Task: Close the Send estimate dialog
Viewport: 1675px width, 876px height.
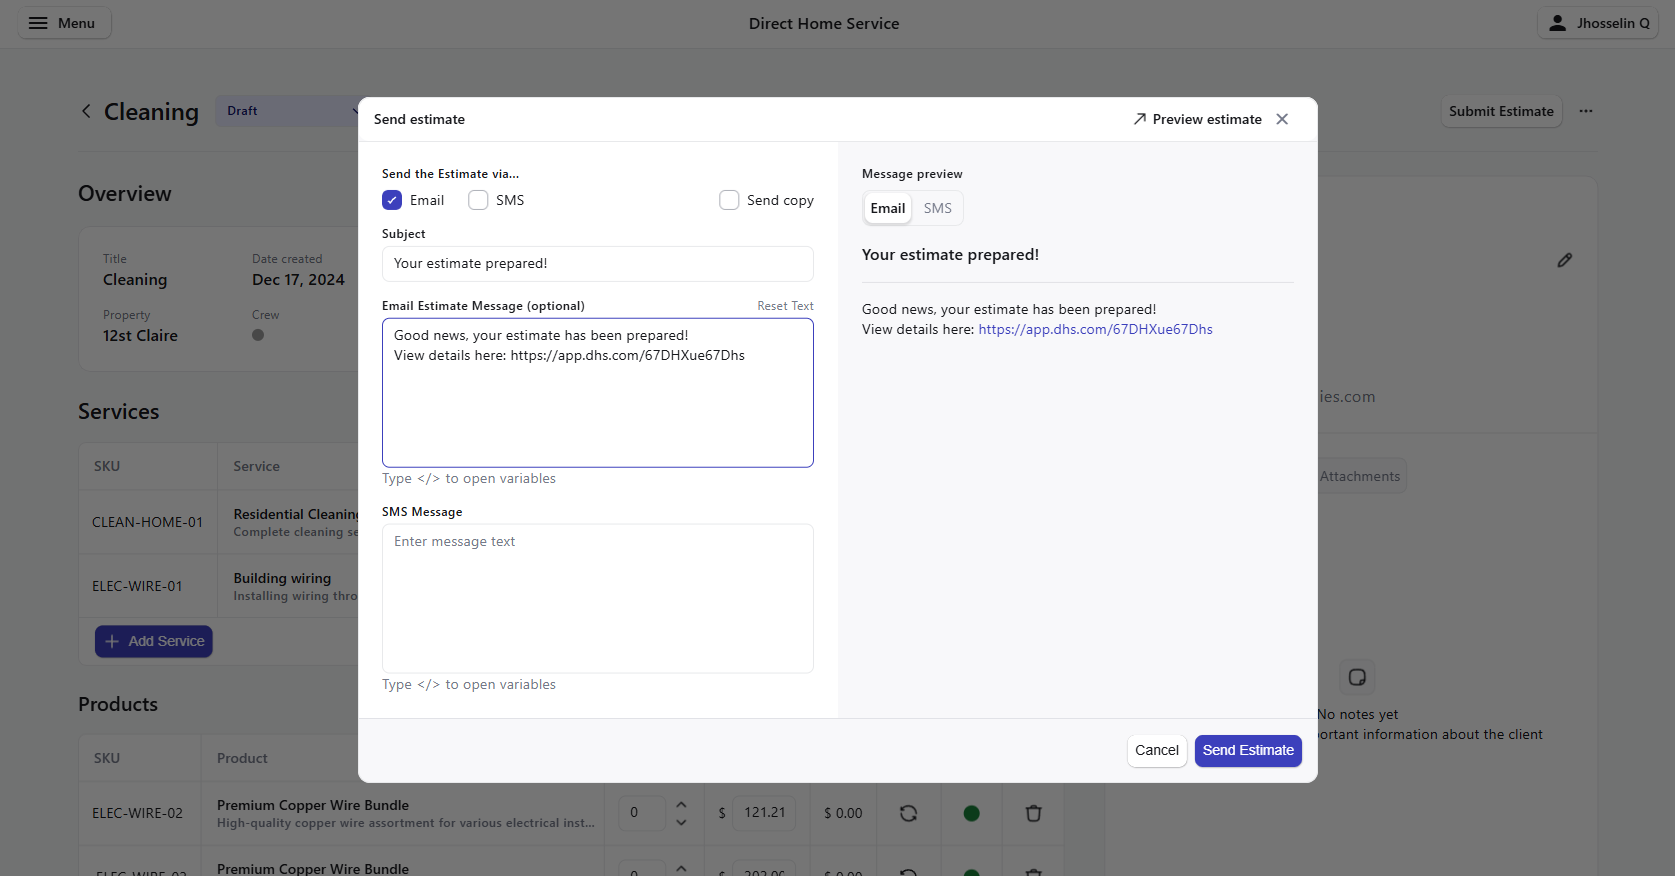Action: [x=1282, y=119]
